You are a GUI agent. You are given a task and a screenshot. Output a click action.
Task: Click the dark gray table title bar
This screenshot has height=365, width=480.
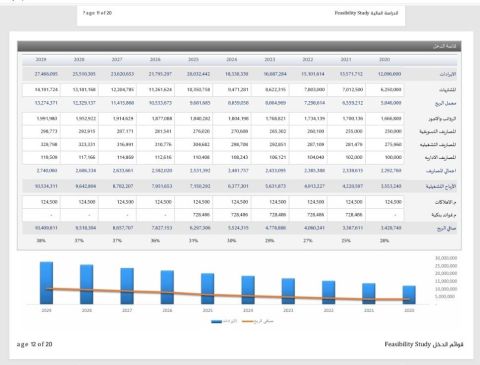[239, 46]
